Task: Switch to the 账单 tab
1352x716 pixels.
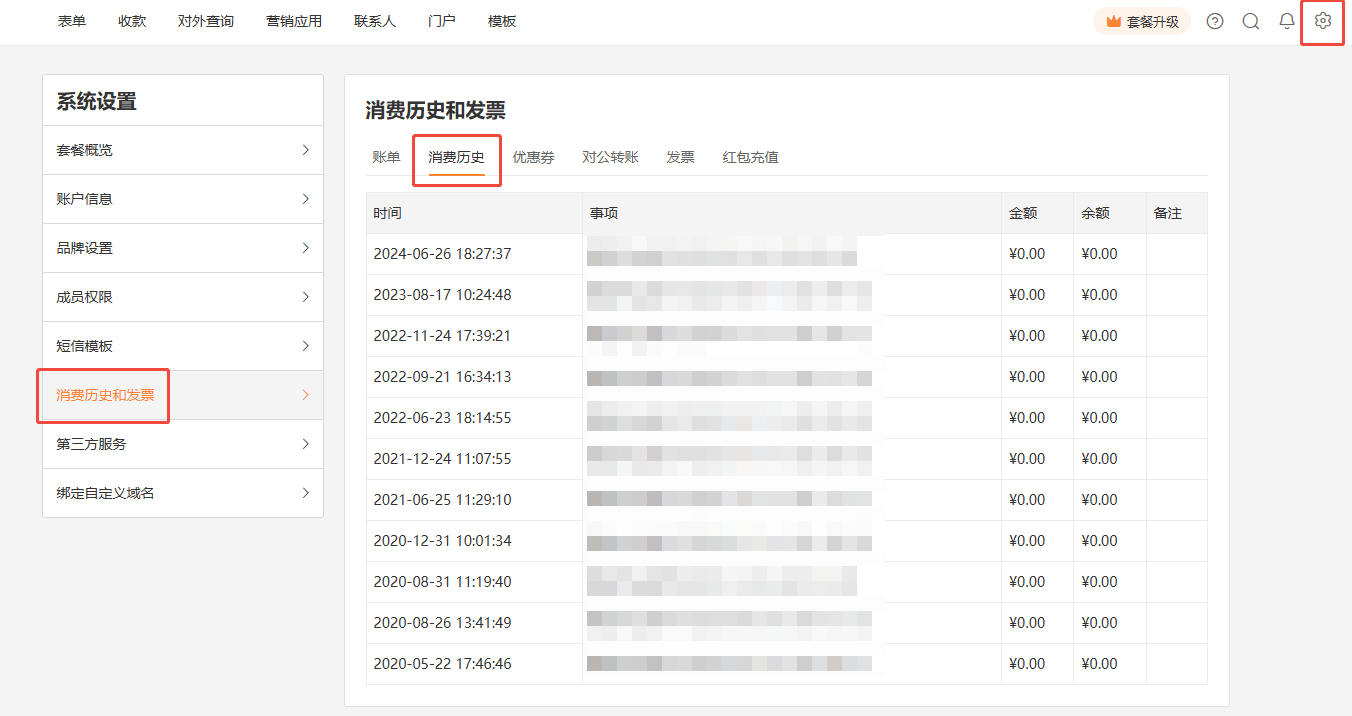Action: 386,157
